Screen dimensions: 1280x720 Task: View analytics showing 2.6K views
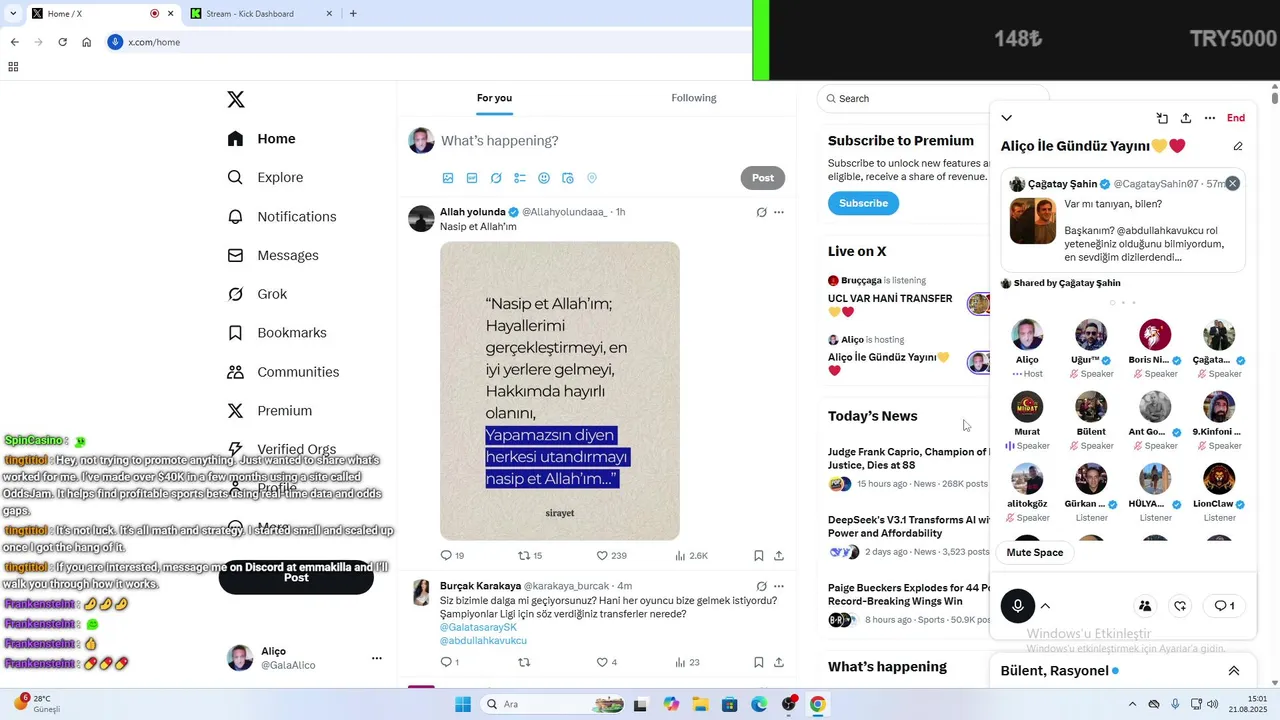point(691,555)
